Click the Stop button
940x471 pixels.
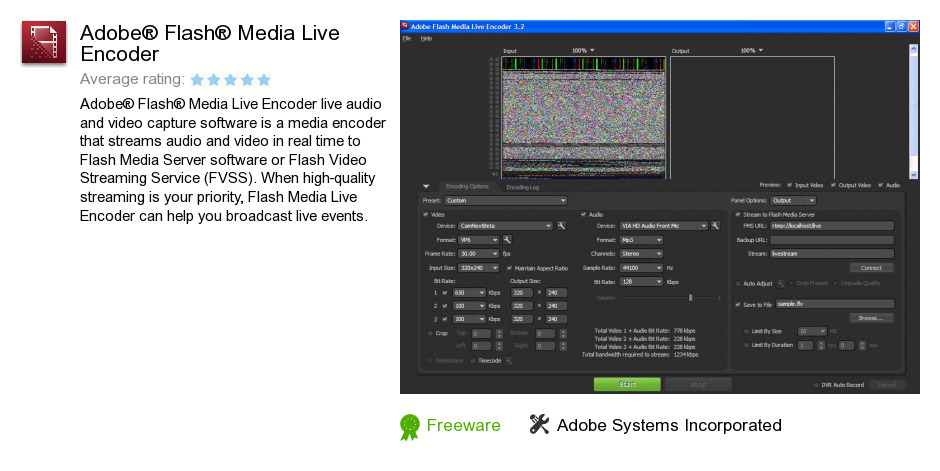698,385
